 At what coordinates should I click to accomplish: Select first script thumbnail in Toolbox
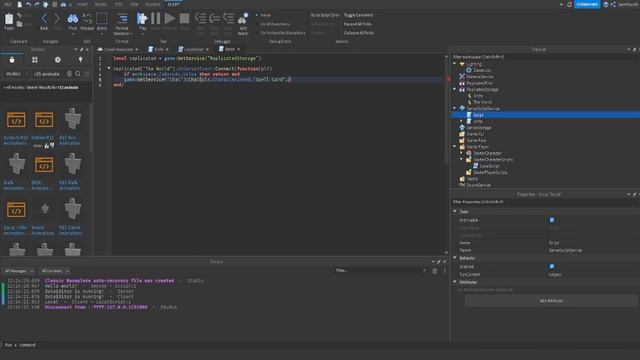point(16,120)
